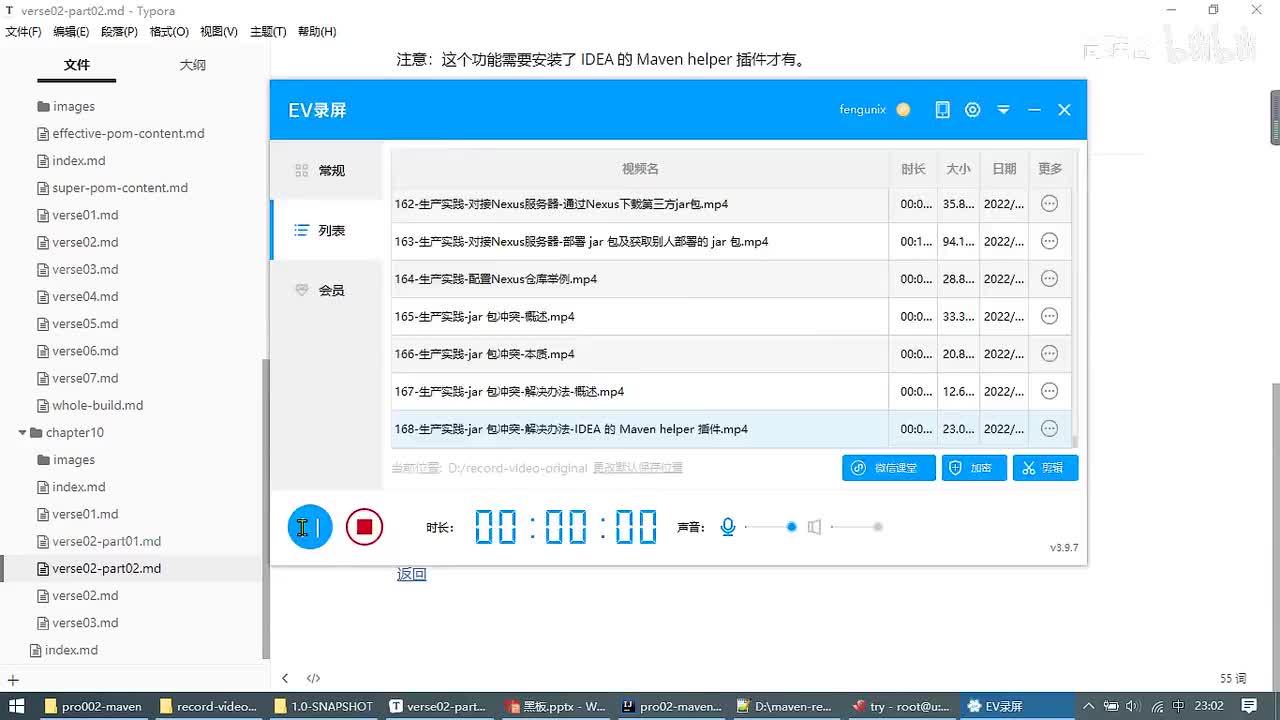Click the mini-mode tablet icon in EV录屏
The width and height of the screenshot is (1280, 720).
point(942,110)
